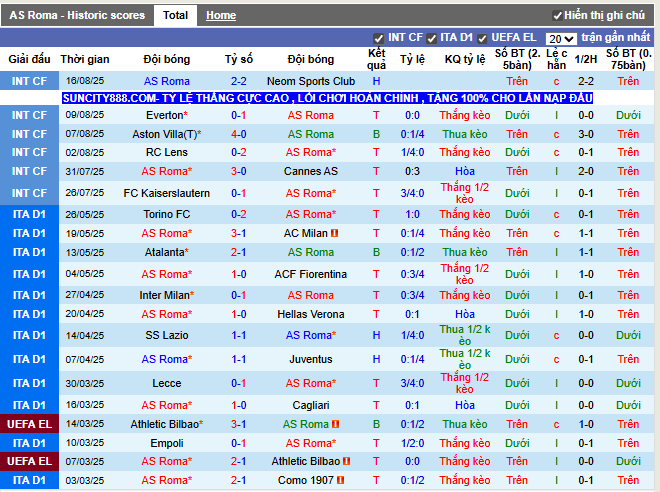Click the 4-0 score of Aston Villa match

(x=239, y=134)
